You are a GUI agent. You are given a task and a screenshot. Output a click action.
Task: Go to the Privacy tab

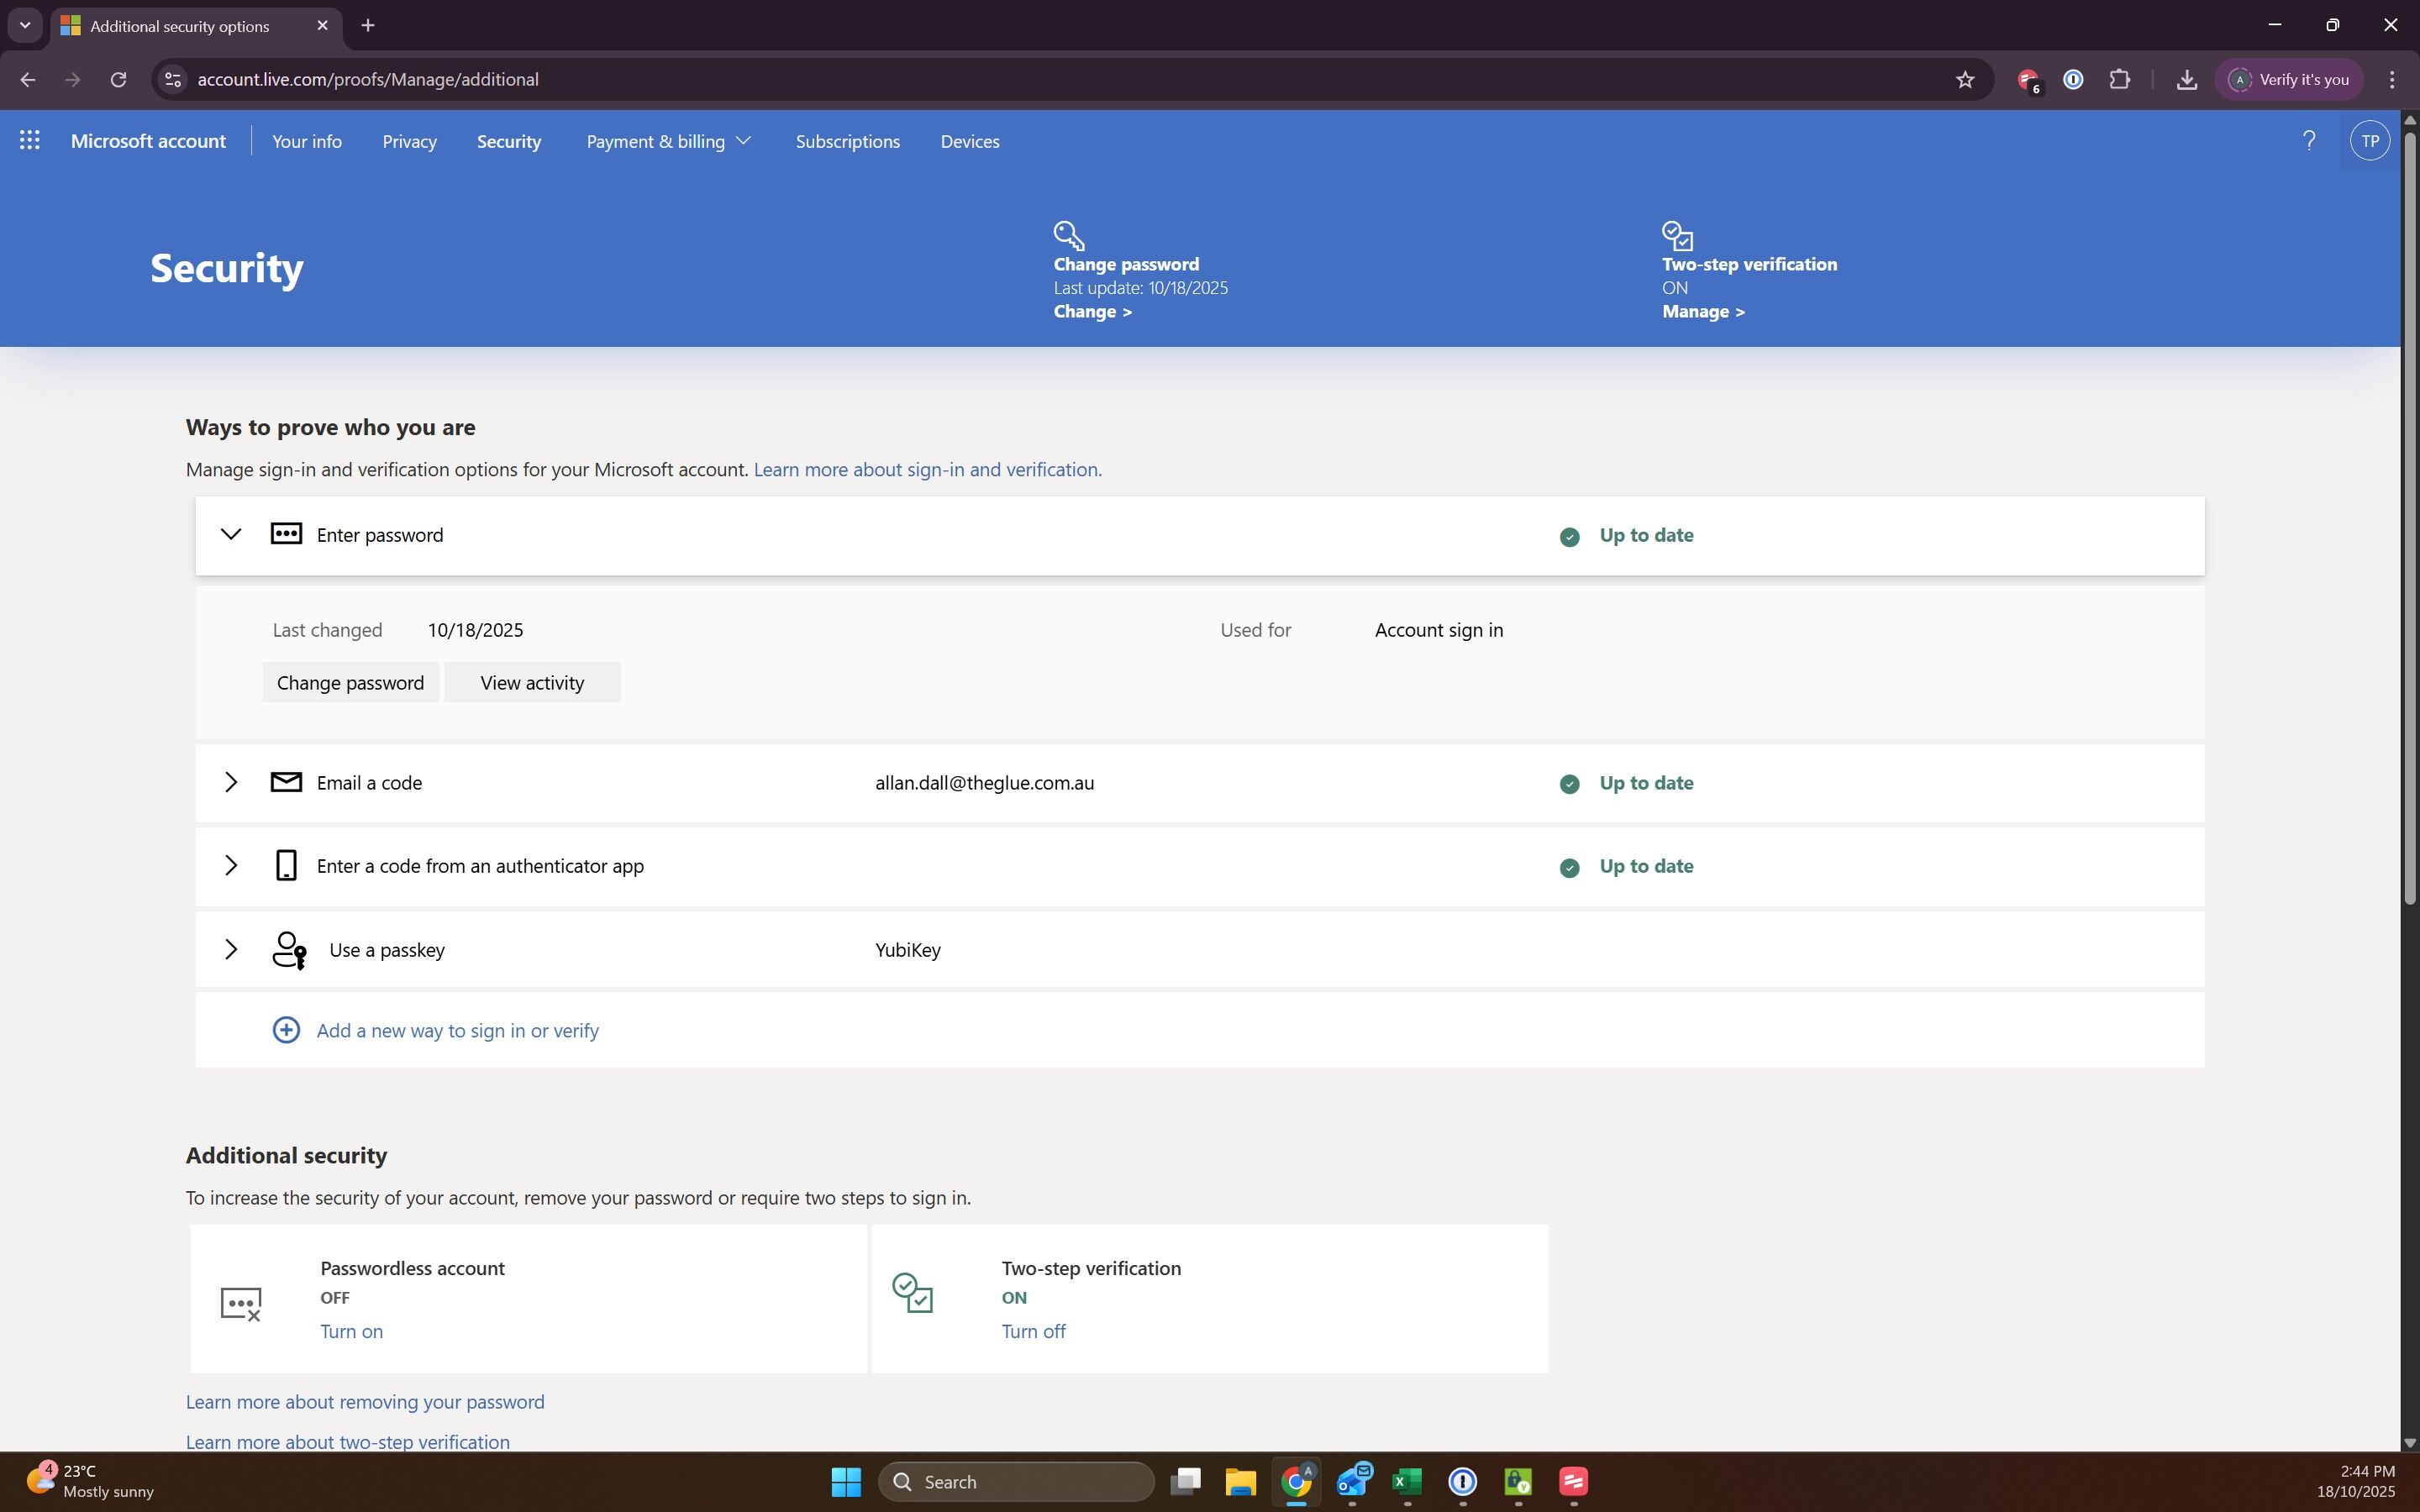(x=409, y=141)
